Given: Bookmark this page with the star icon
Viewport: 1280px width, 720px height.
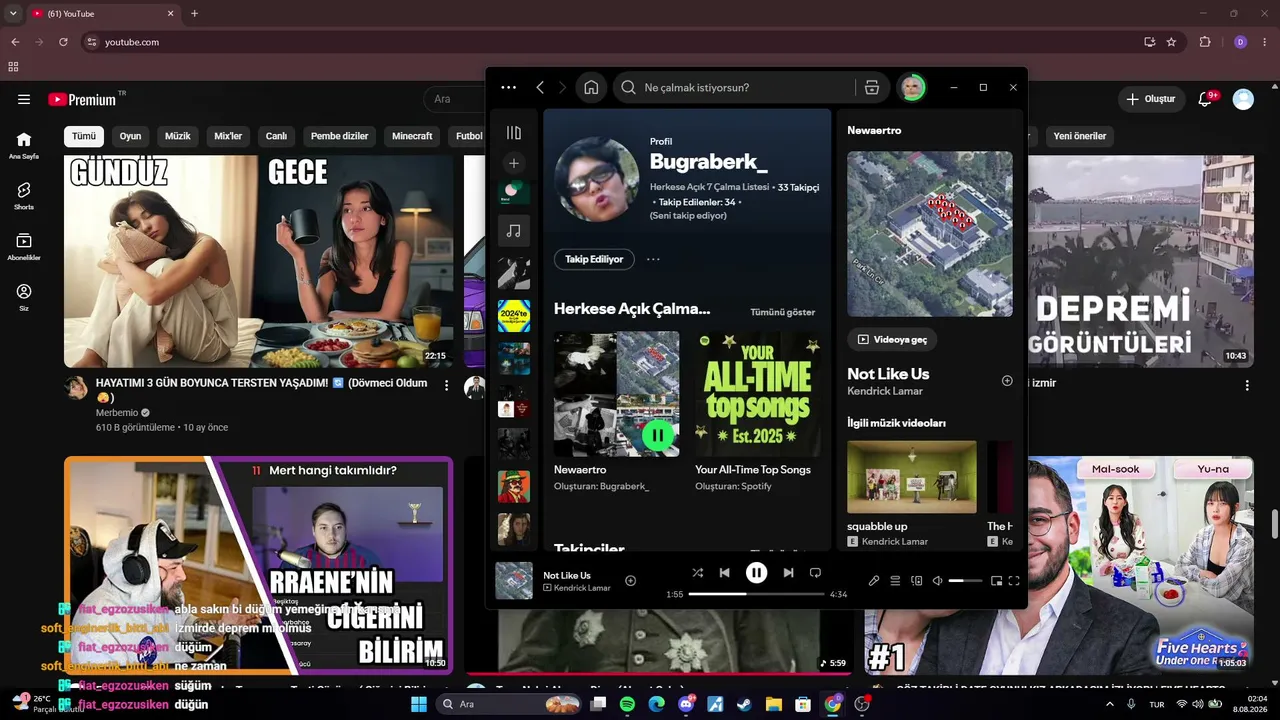Looking at the screenshot, I should click(x=1171, y=42).
